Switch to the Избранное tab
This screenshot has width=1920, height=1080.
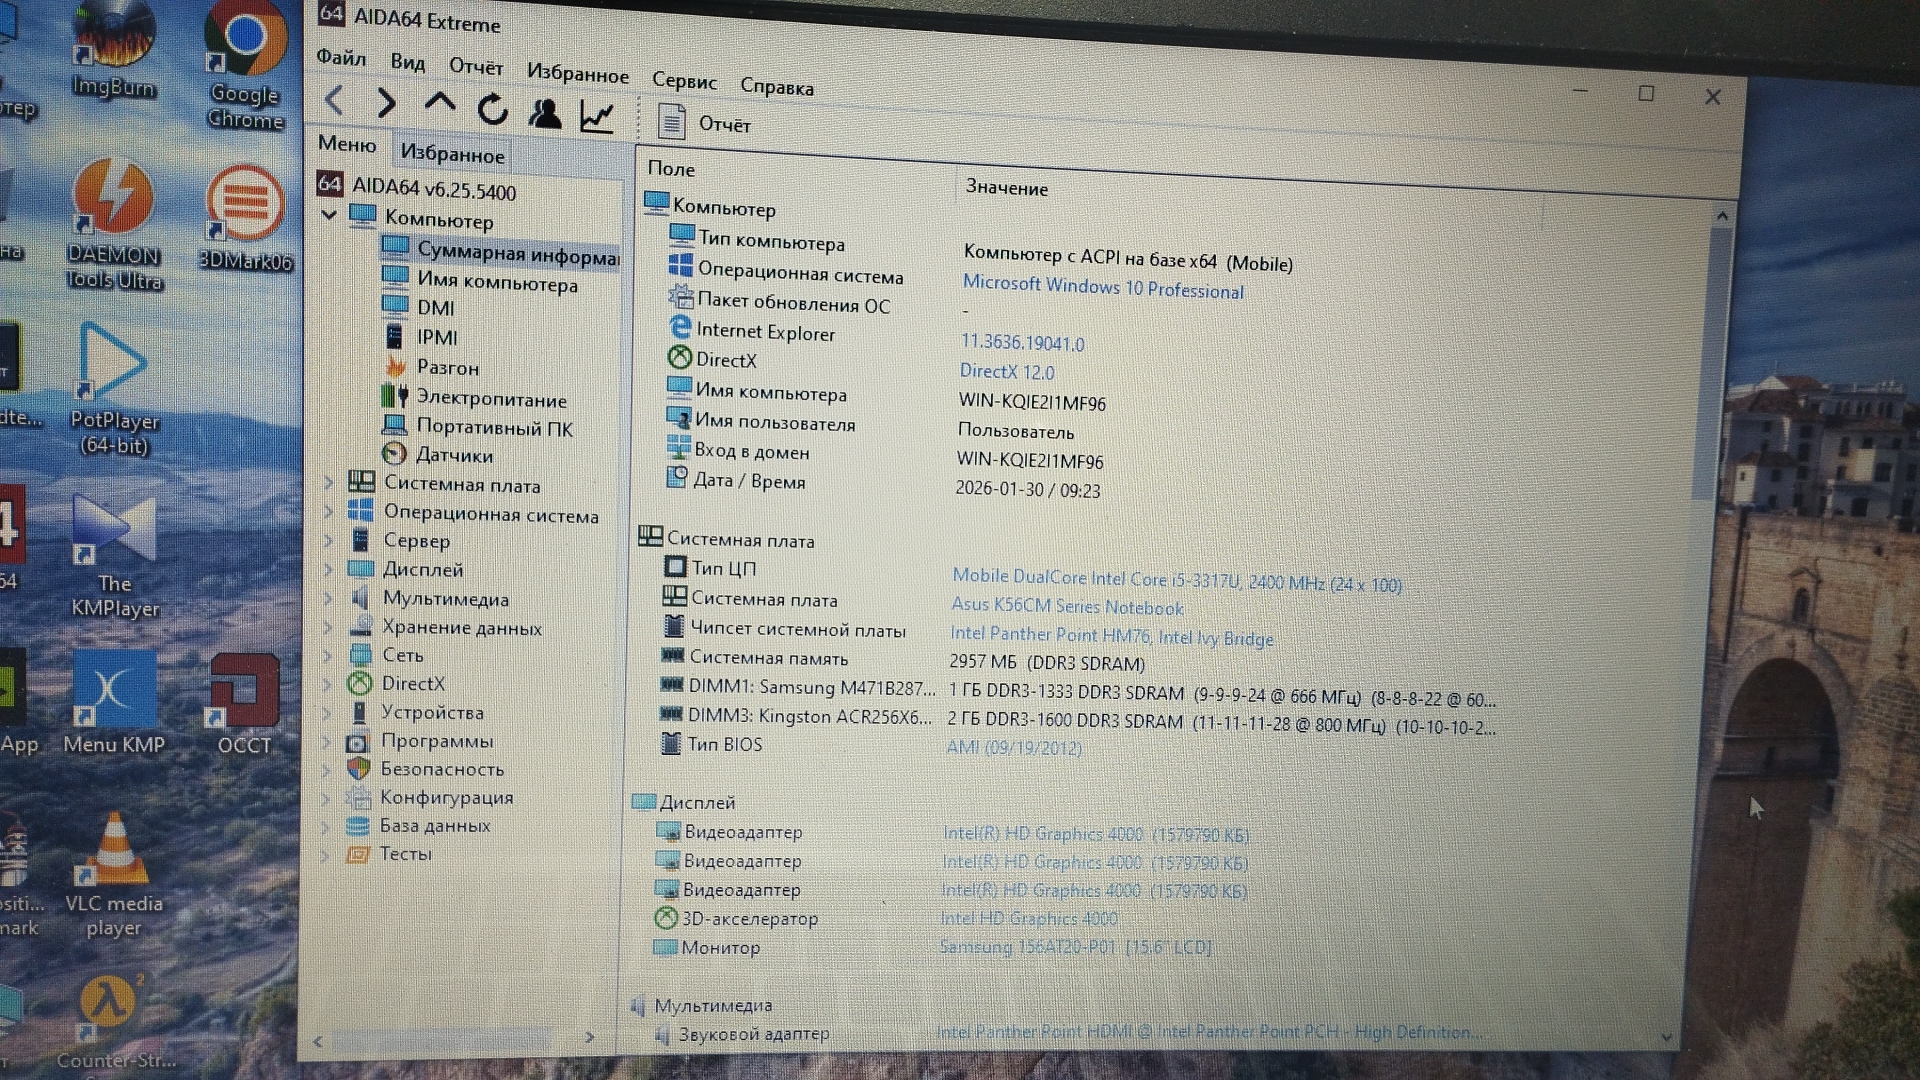click(452, 154)
